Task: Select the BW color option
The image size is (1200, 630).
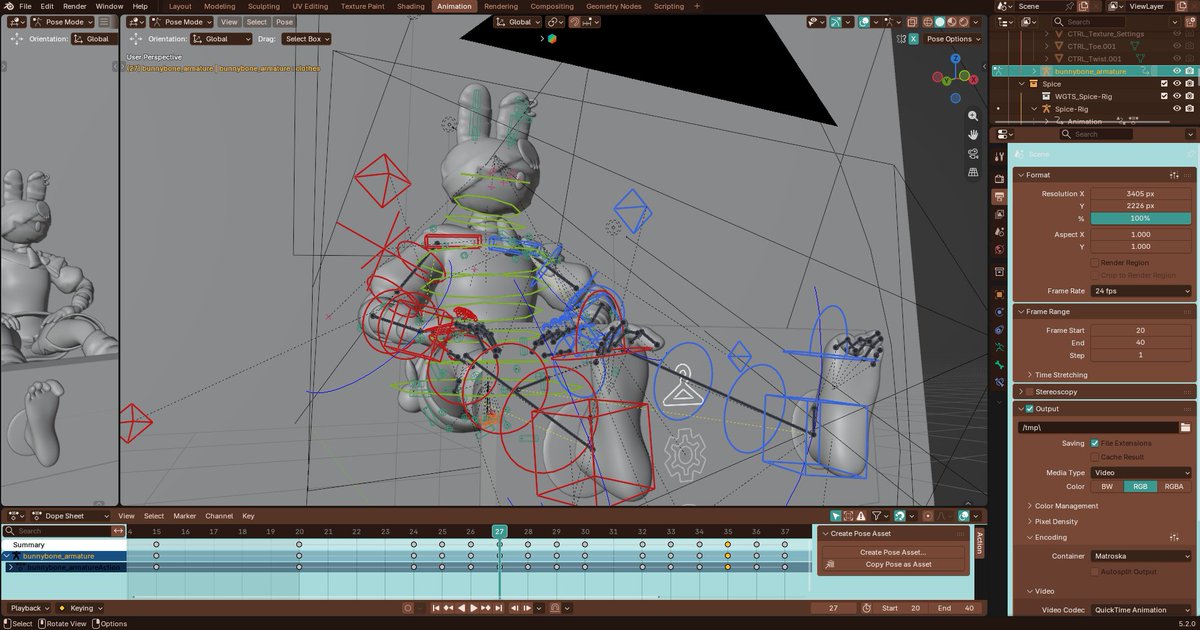Action: pyautogui.click(x=1107, y=486)
